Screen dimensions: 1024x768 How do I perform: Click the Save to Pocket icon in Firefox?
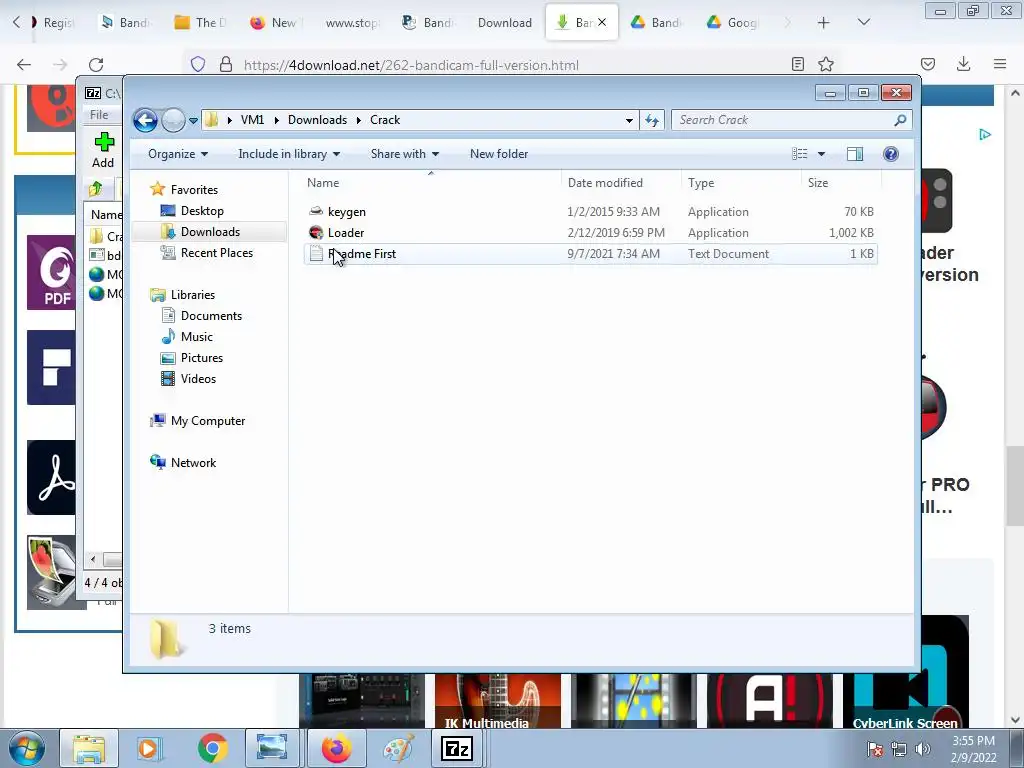[x=928, y=64]
